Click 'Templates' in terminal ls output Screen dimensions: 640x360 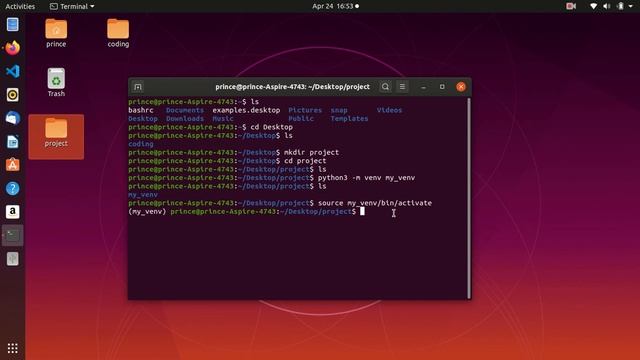tap(349, 118)
